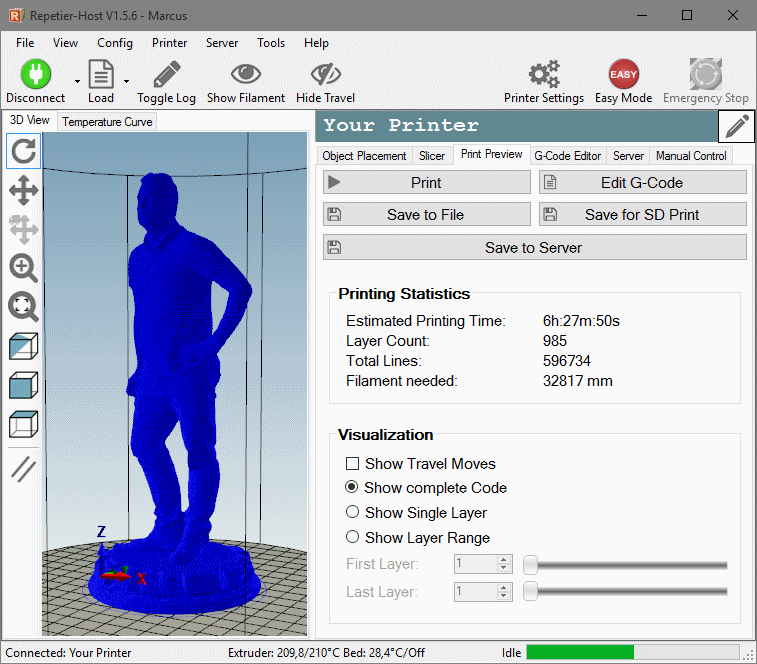
Task: Switch on Easy Mode red icon
Action: coord(623,74)
